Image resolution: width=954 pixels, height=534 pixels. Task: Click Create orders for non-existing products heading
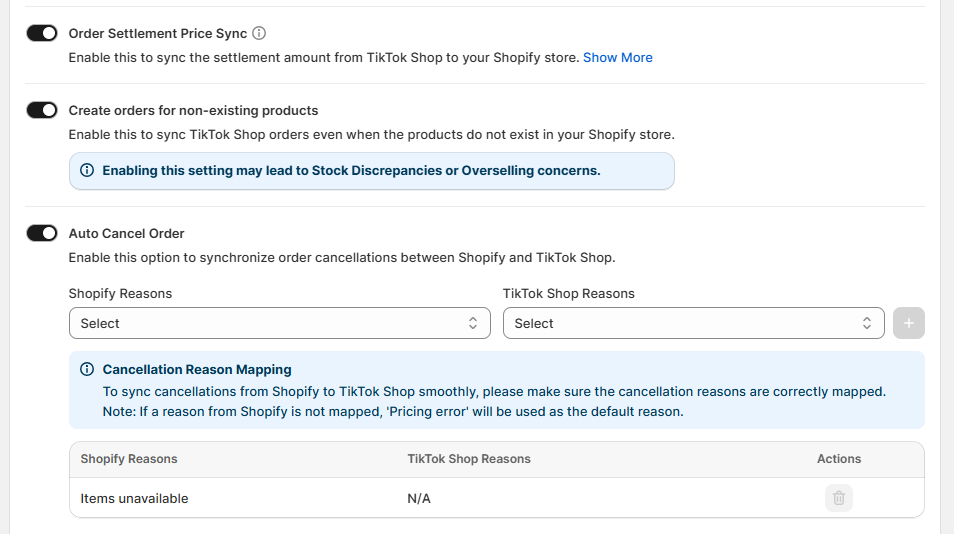pyautogui.click(x=193, y=110)
